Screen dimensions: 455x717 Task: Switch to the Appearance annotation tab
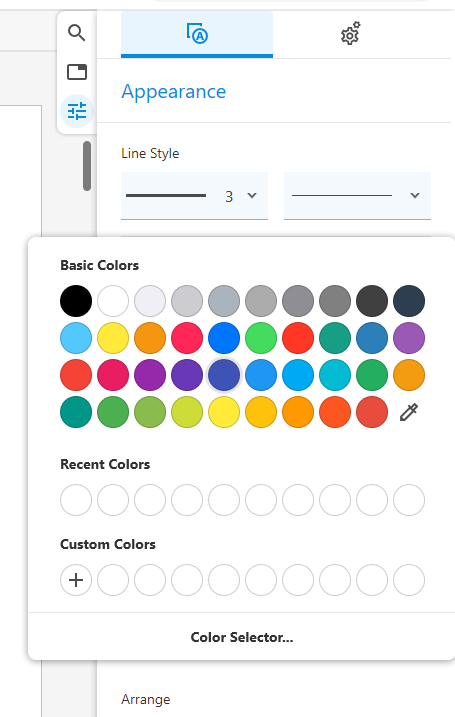click(x=197, y=34)
